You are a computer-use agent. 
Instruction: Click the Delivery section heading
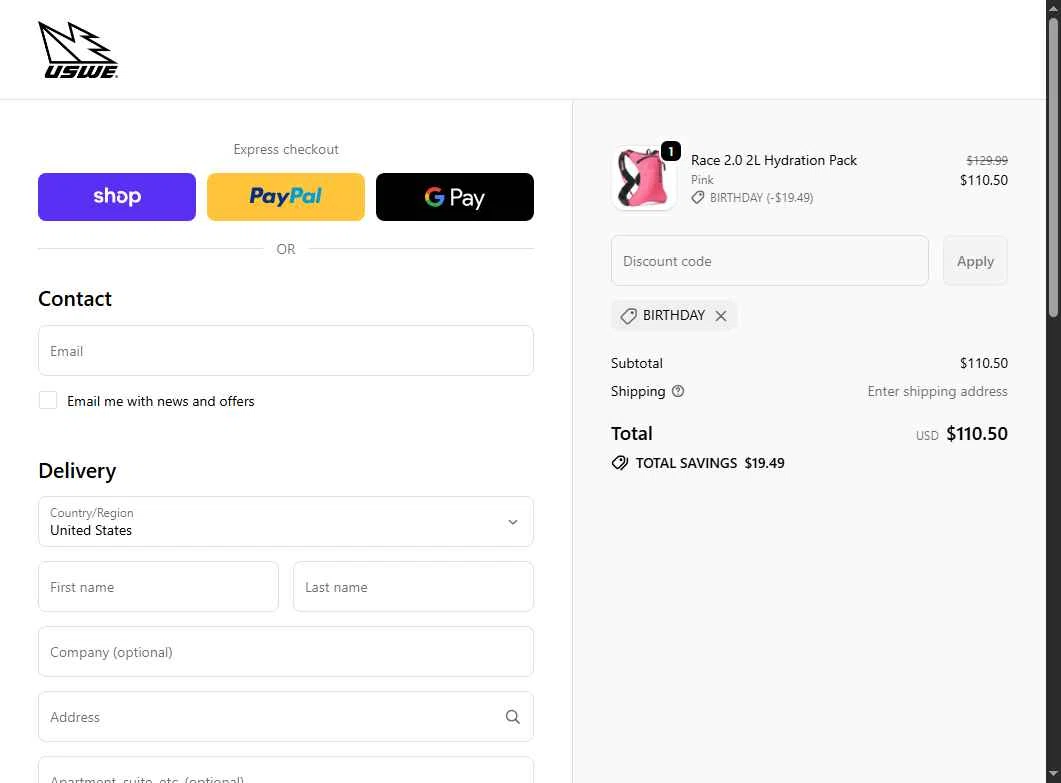(77, 471)
